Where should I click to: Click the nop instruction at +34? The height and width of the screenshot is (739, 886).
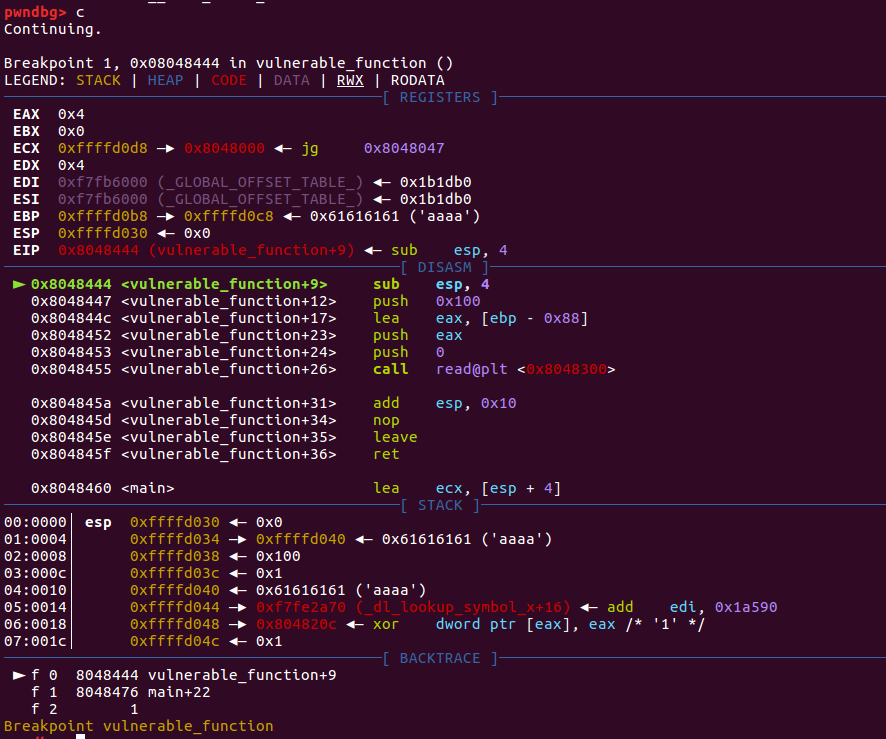coord(386,420)
